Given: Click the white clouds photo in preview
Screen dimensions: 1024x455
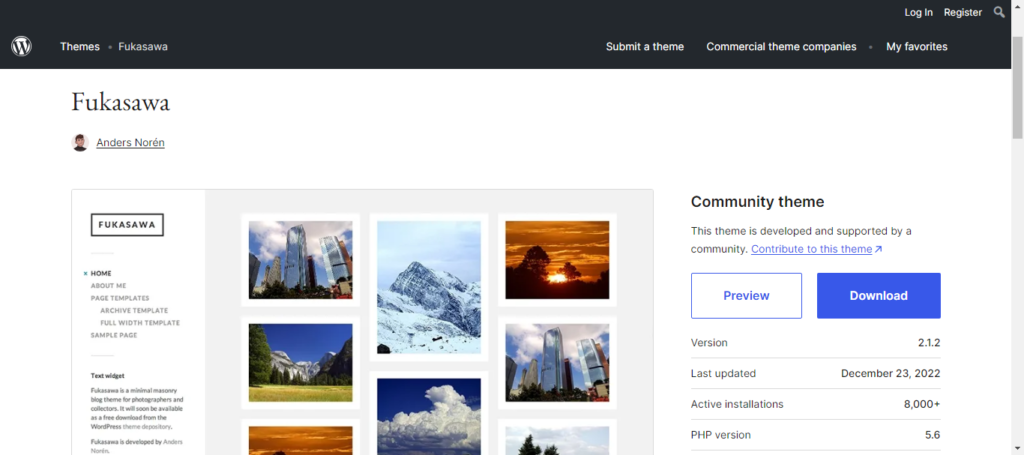Looking at the screenshot, I should click(428, 416).
